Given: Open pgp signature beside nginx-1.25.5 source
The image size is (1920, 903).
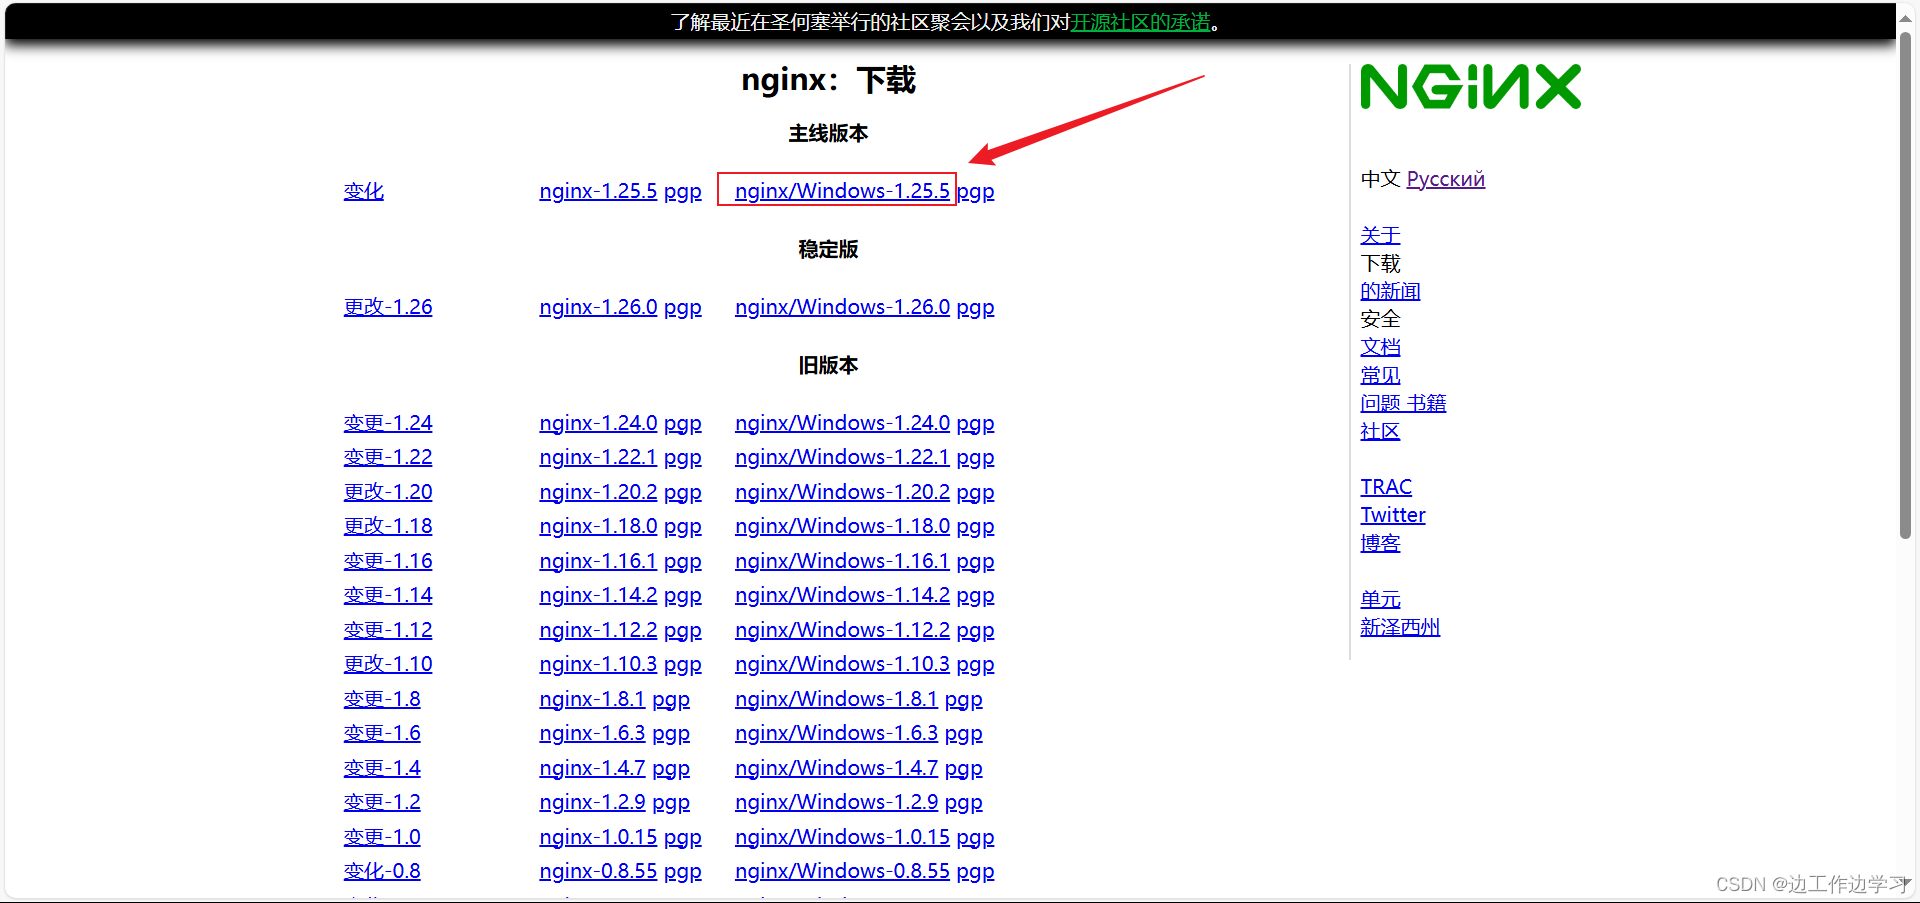Looking at the screenshot, I should [x=683, y=191].
